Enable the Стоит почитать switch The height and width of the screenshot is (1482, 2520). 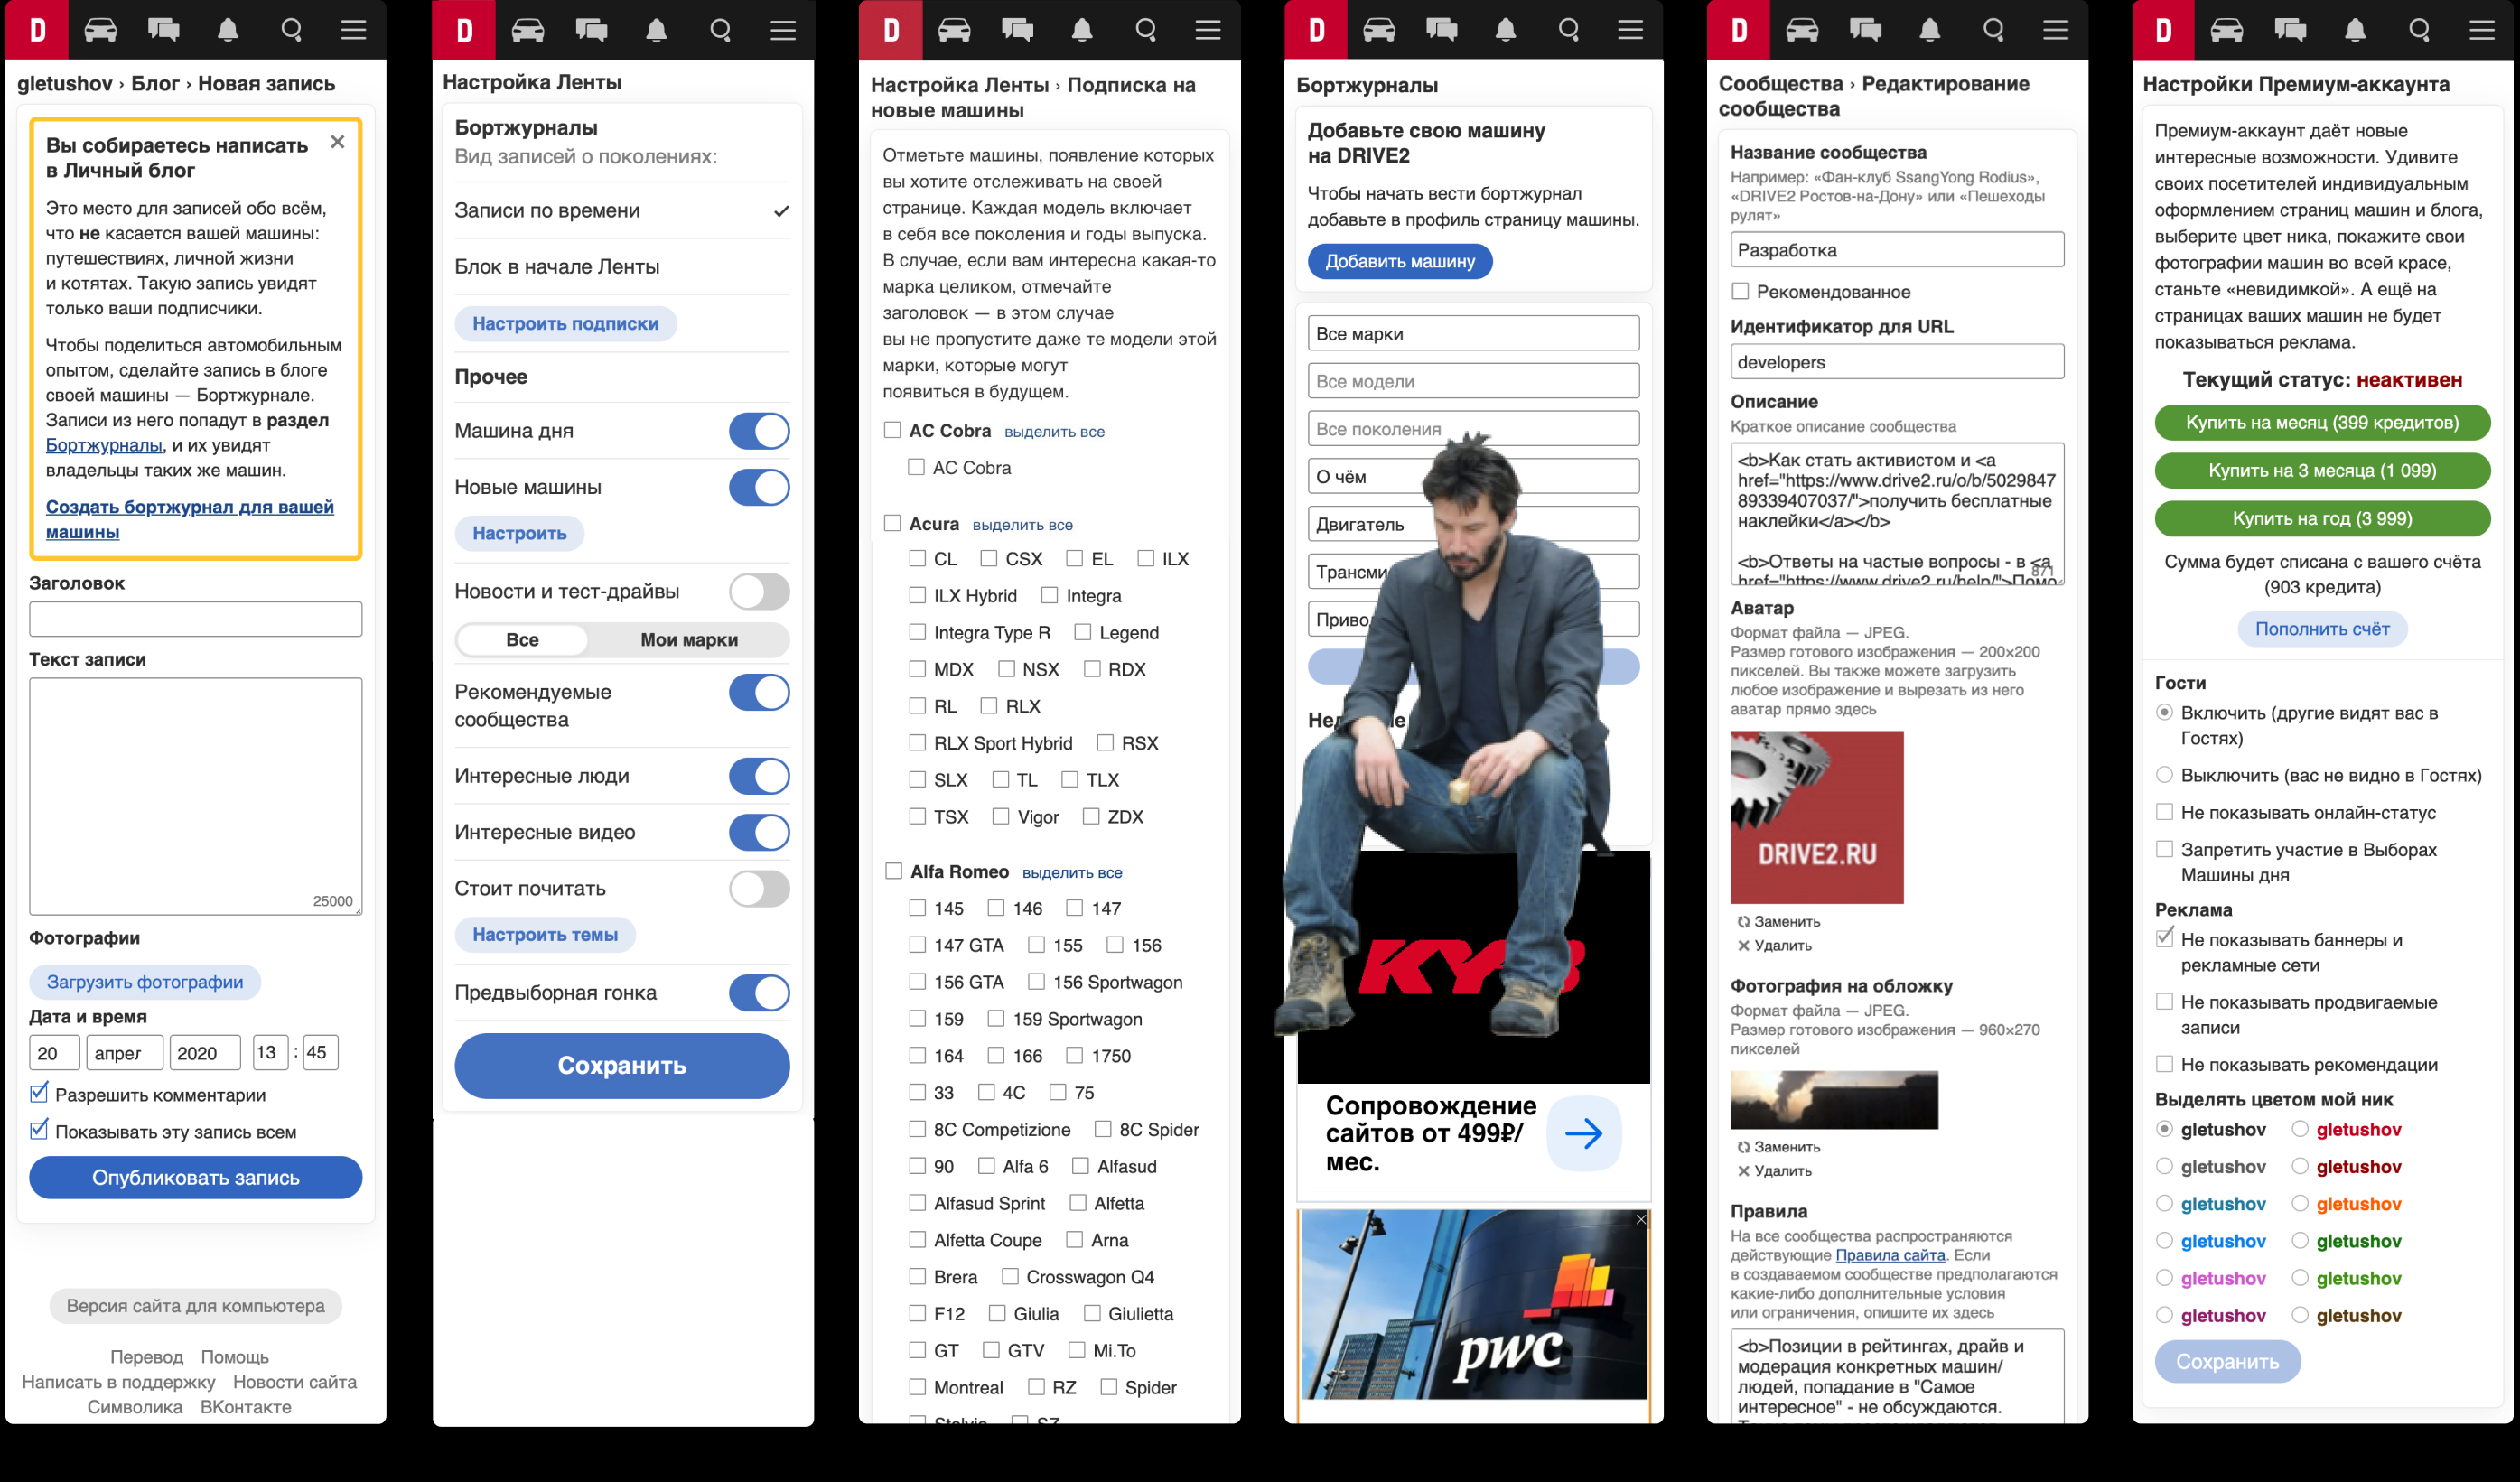[758, 888]
